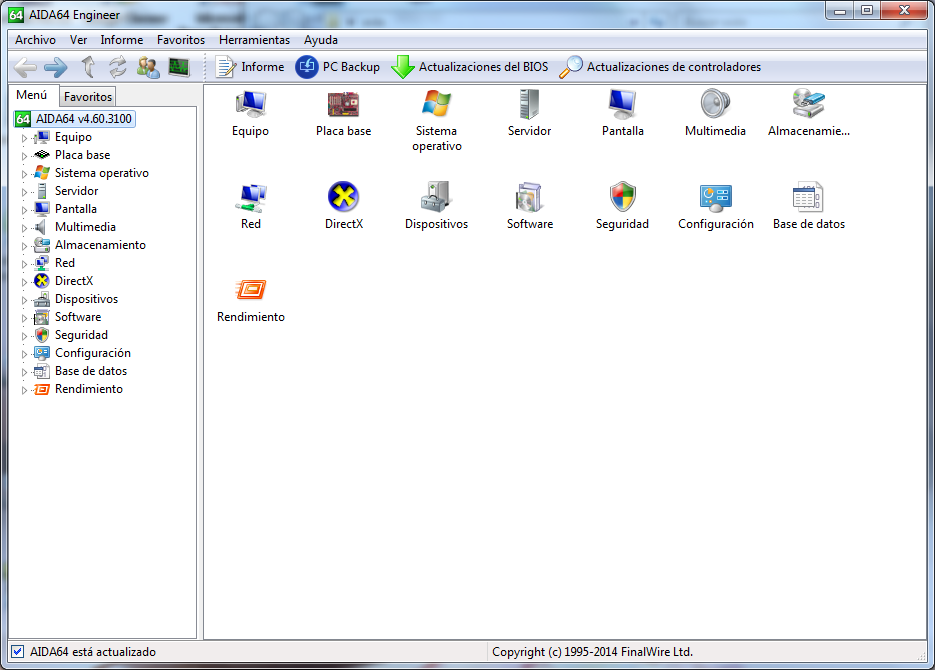935x670 pixels.
Task: Select AIDA64 v4.60.3100 root tree item
Action: point(75,119)
